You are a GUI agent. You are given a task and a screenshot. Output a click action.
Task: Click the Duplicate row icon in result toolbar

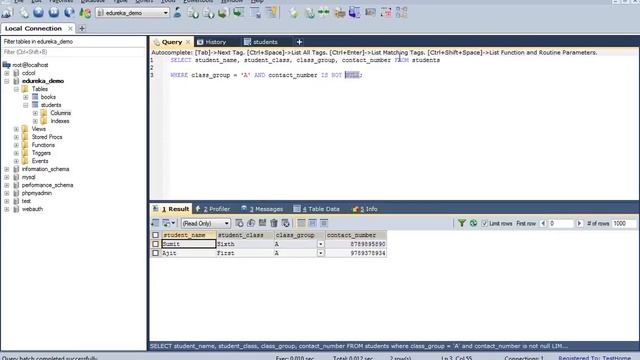point(251,223)
